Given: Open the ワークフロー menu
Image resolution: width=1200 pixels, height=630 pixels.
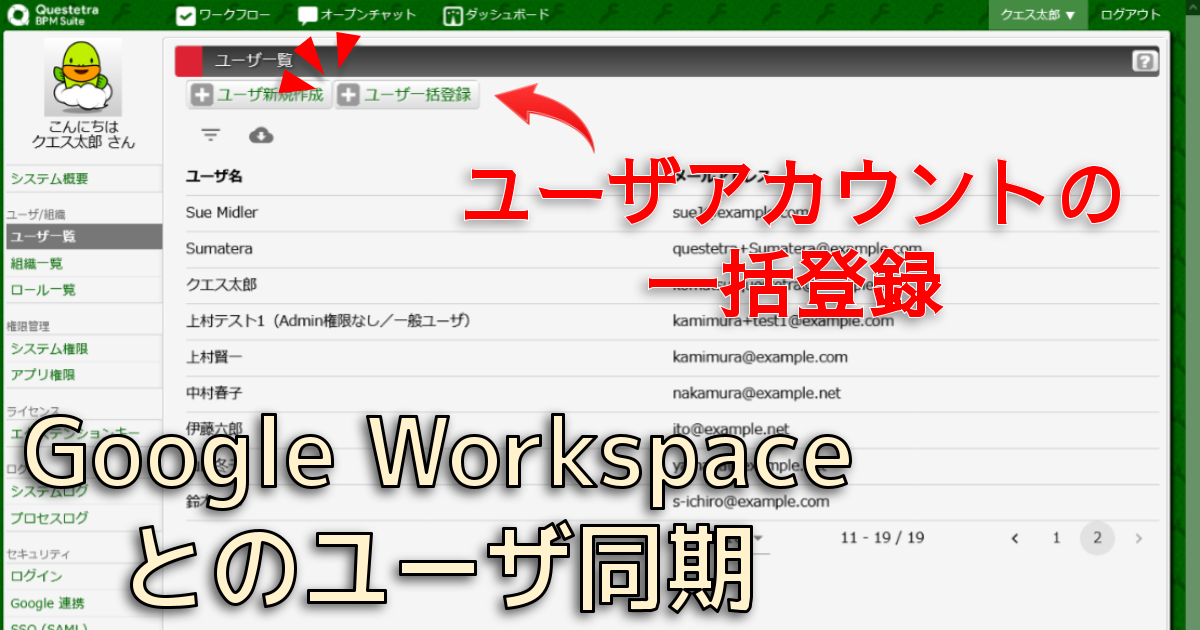Looking at the screenshot, I should tap(224, 15).
